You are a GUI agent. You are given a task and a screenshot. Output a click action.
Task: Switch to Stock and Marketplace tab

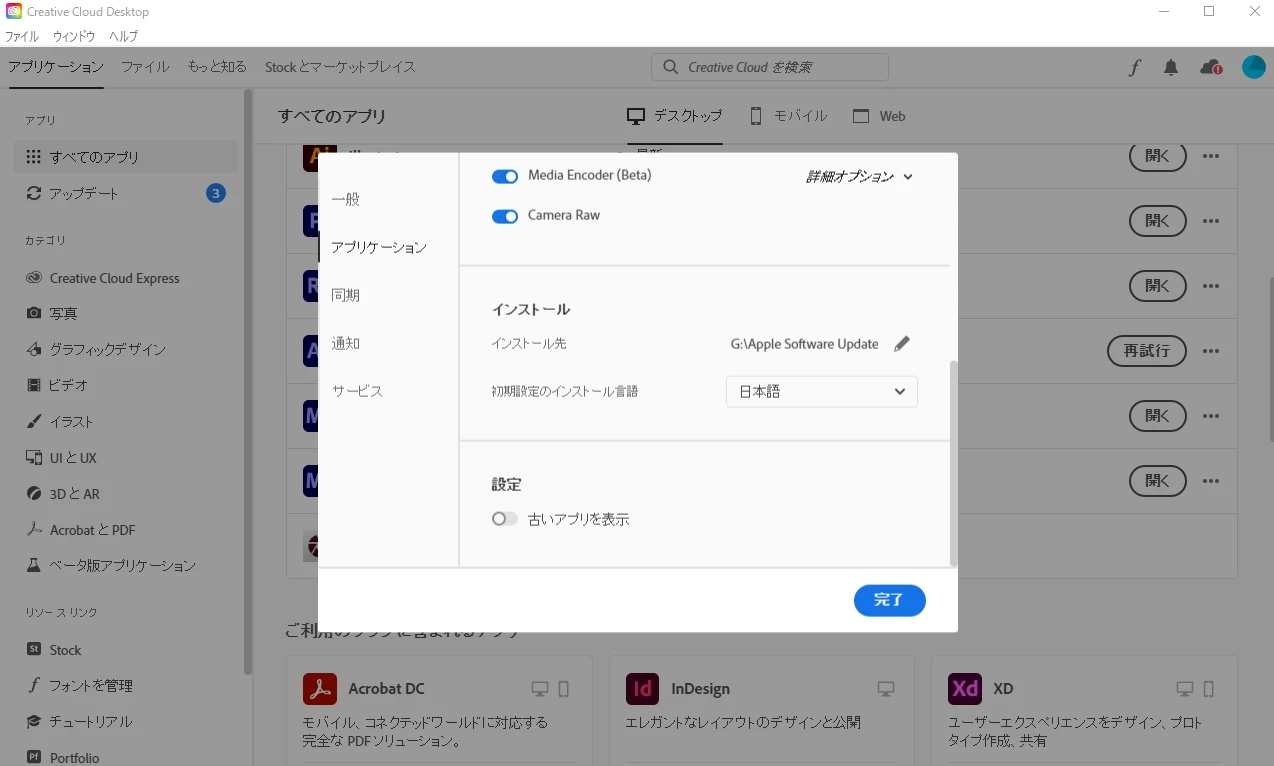point(340,67)
